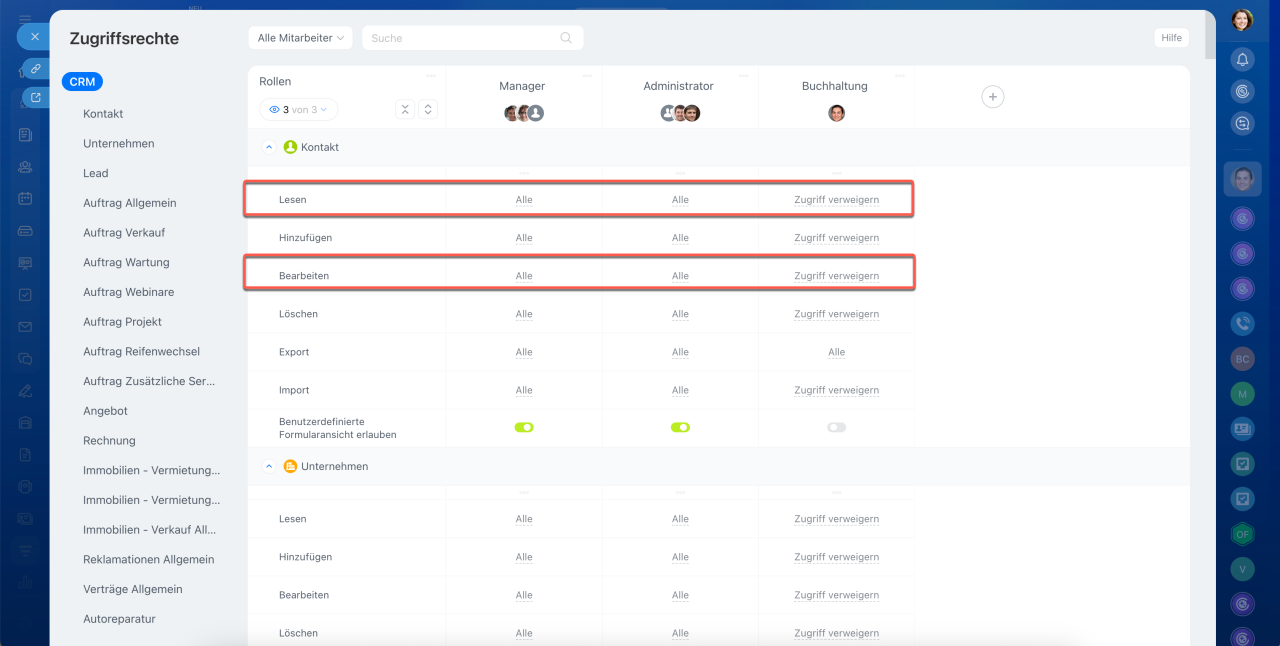
Task: Open the Alle Mitarbeiter dropdown
Action: point(300,38)
